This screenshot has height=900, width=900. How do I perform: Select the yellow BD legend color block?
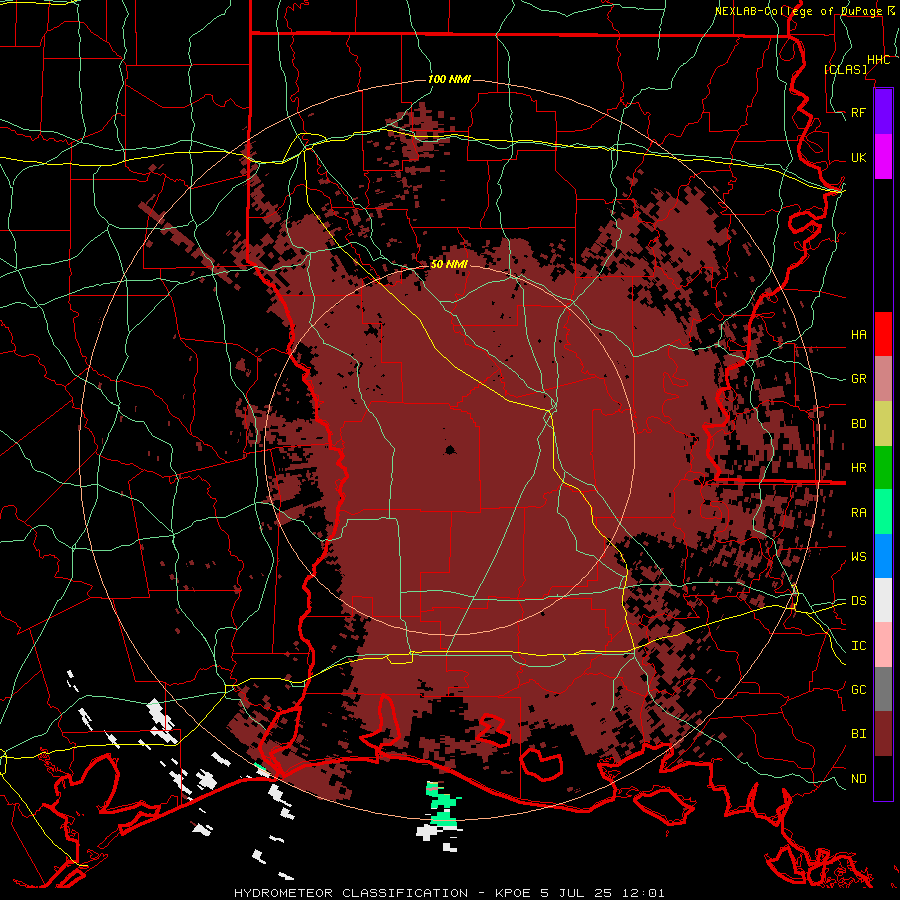(883, 423)
